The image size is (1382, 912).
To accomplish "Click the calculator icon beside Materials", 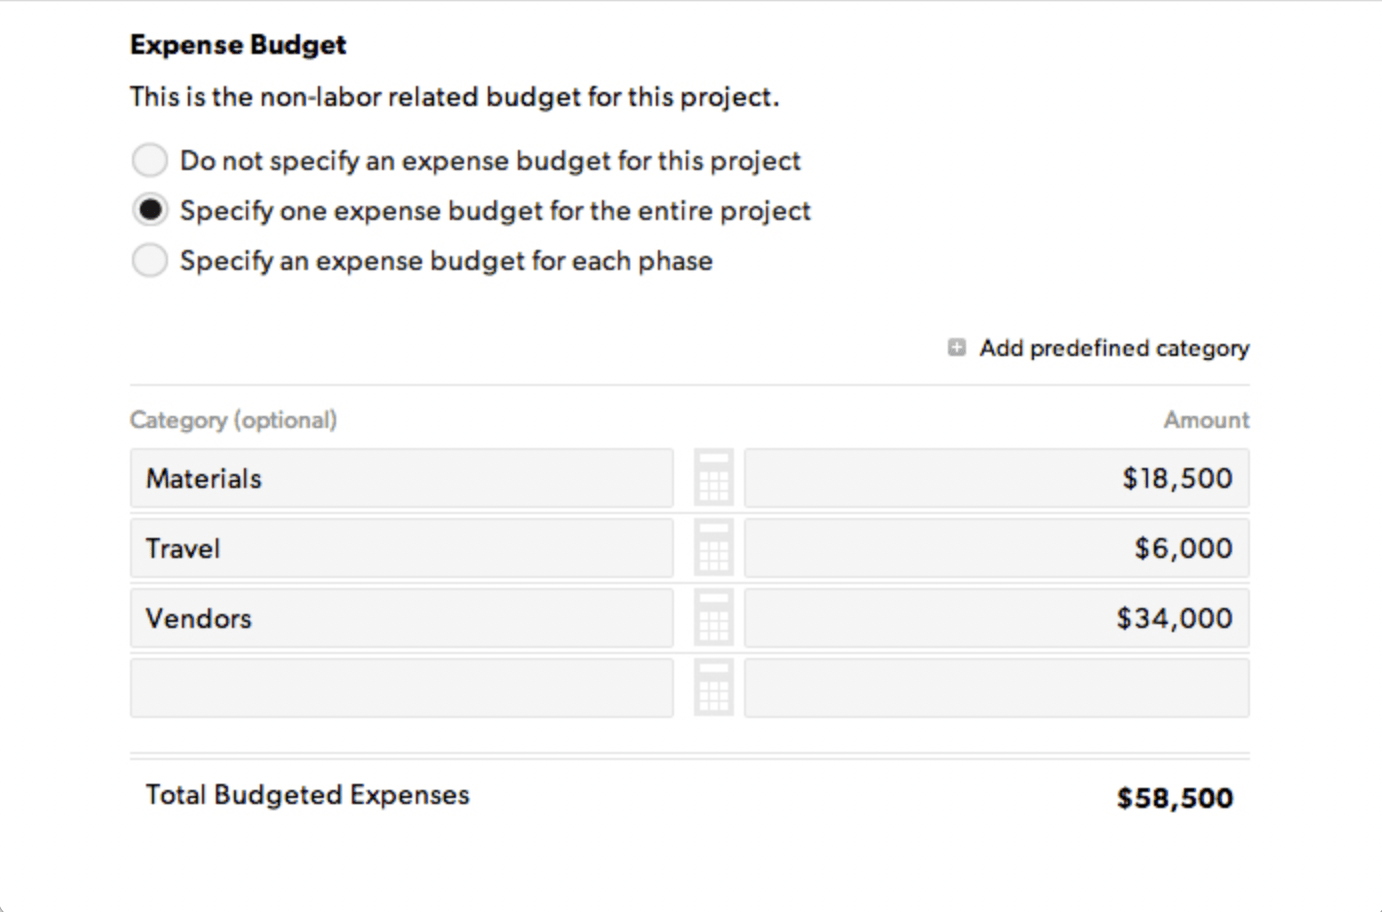I will 713,478.
